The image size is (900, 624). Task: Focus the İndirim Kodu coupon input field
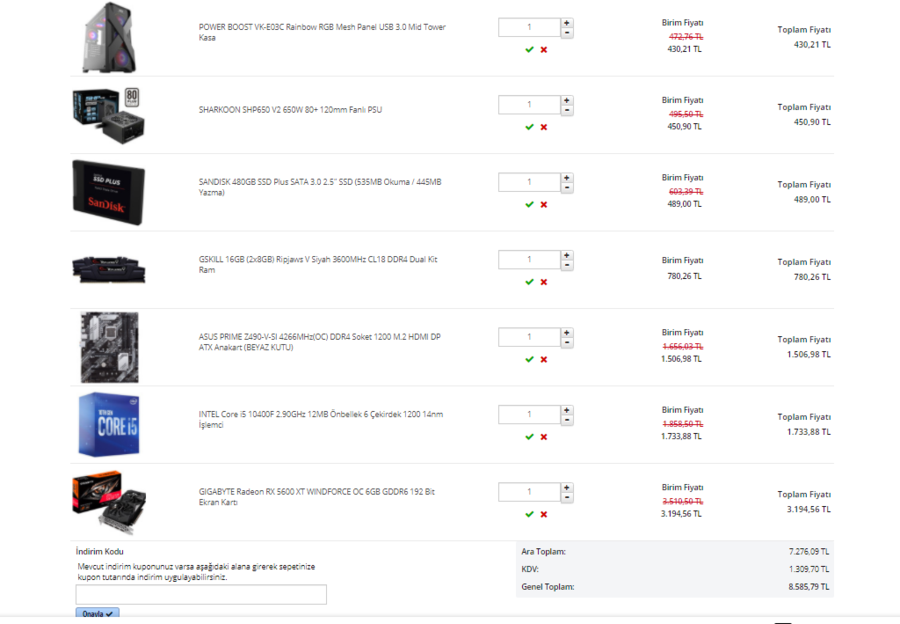201,595
